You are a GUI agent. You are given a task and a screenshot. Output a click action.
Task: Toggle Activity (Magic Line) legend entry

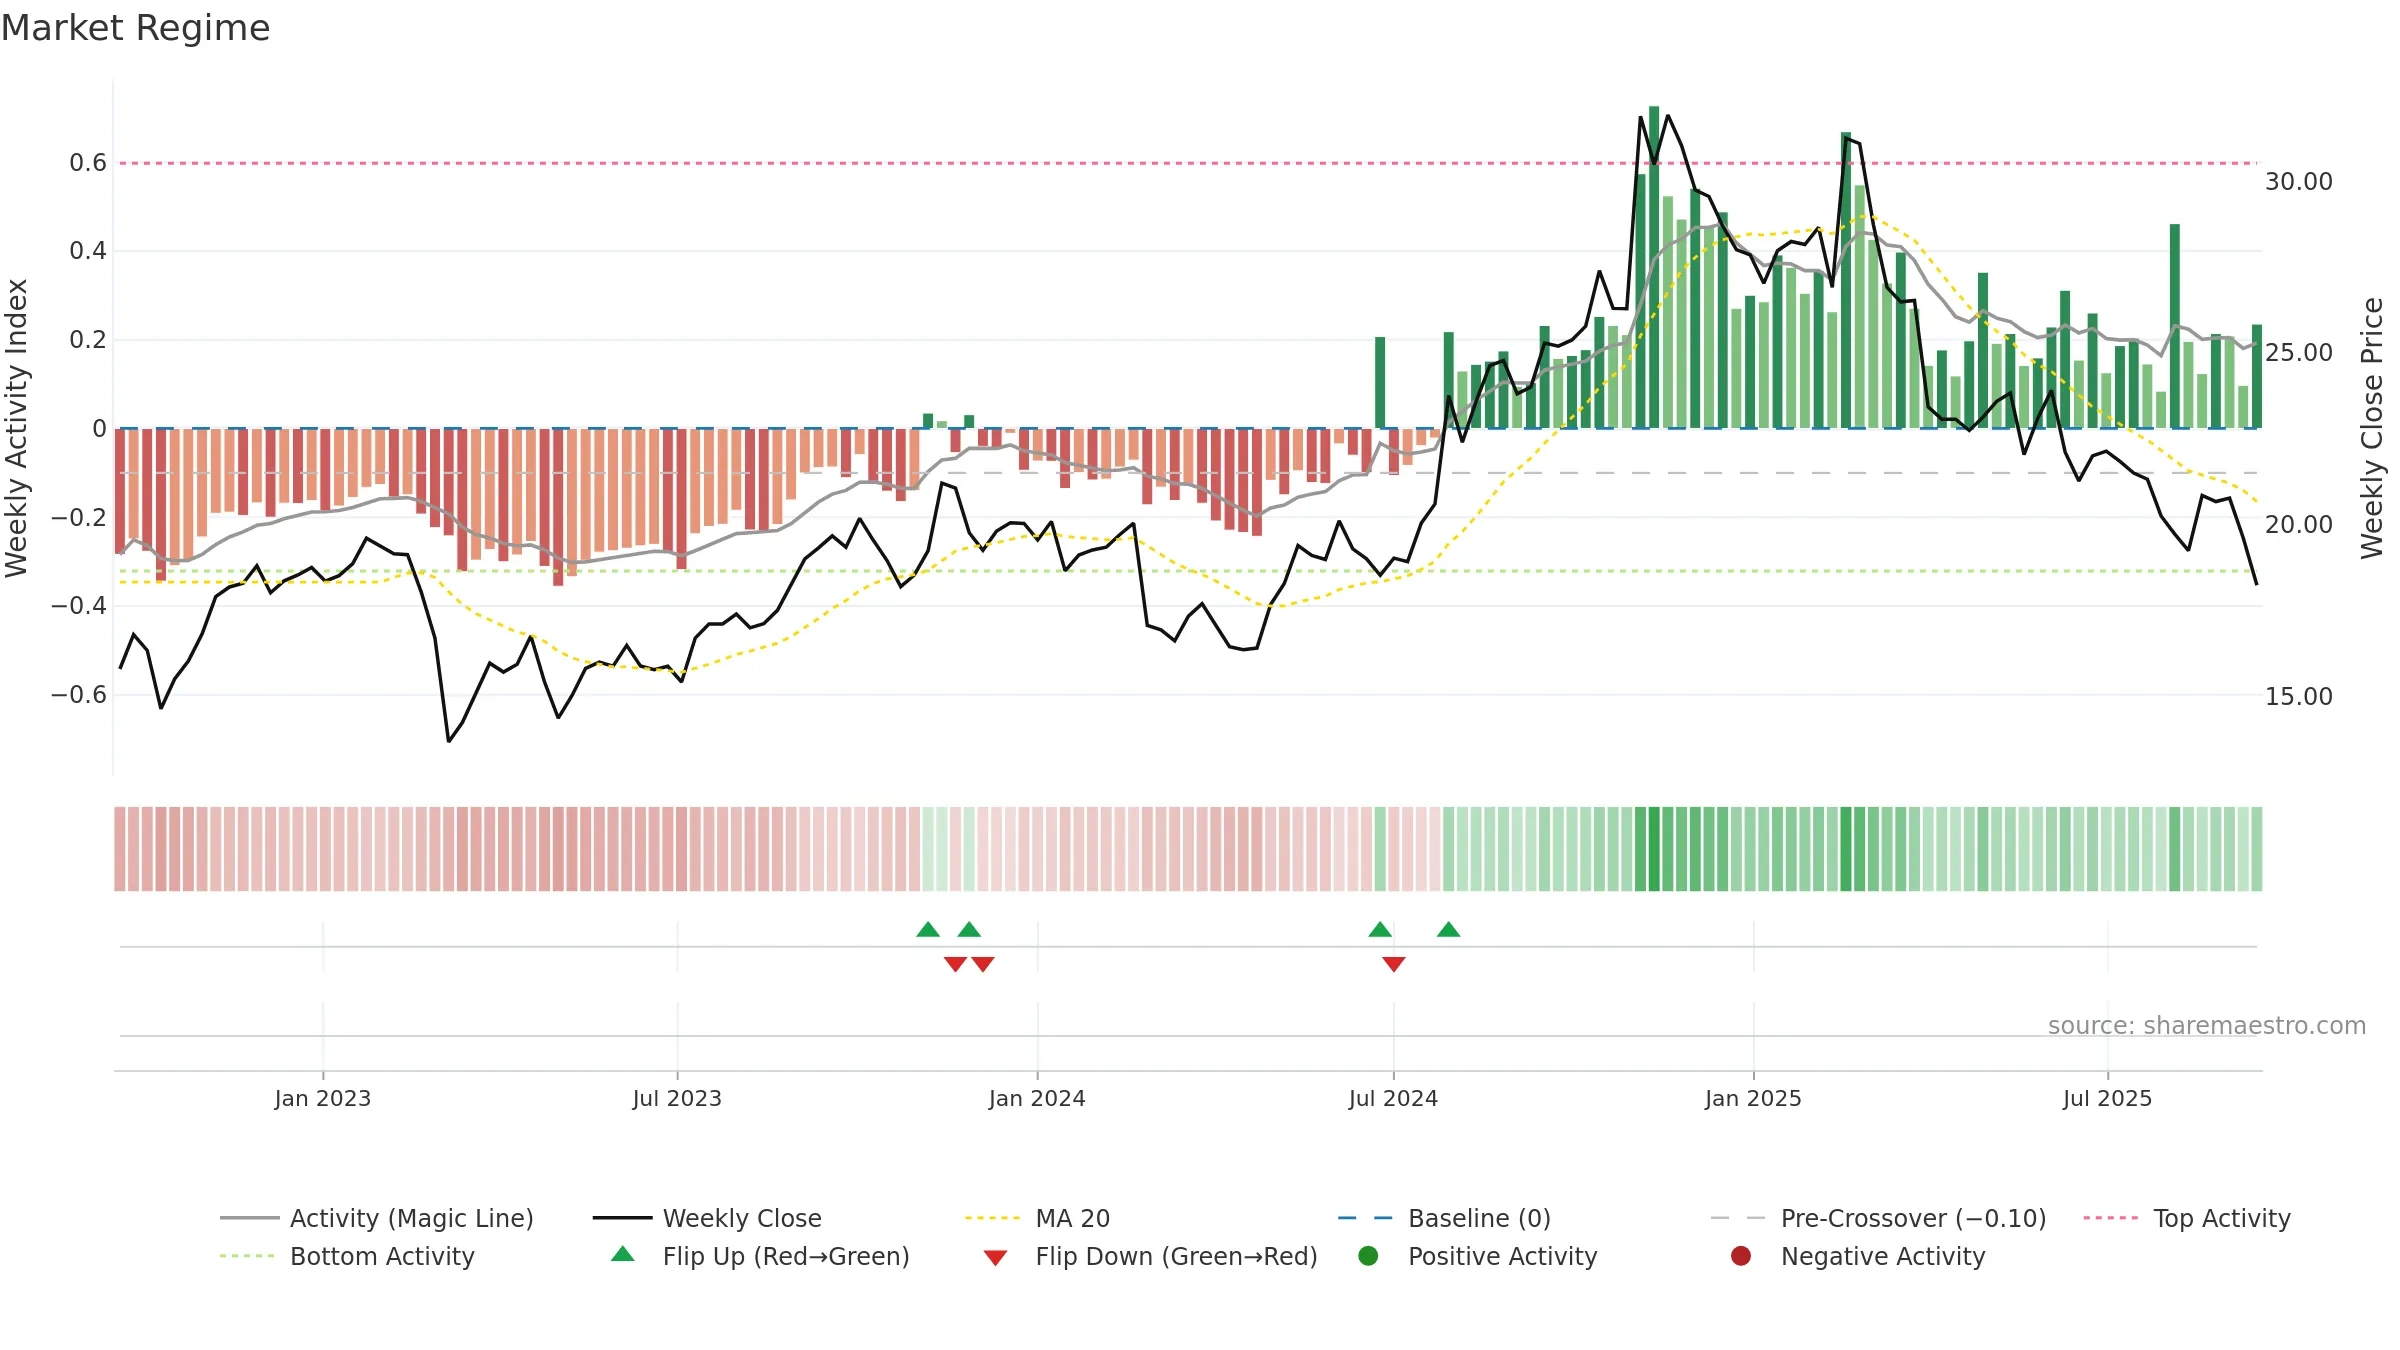tap(377, 1218)
